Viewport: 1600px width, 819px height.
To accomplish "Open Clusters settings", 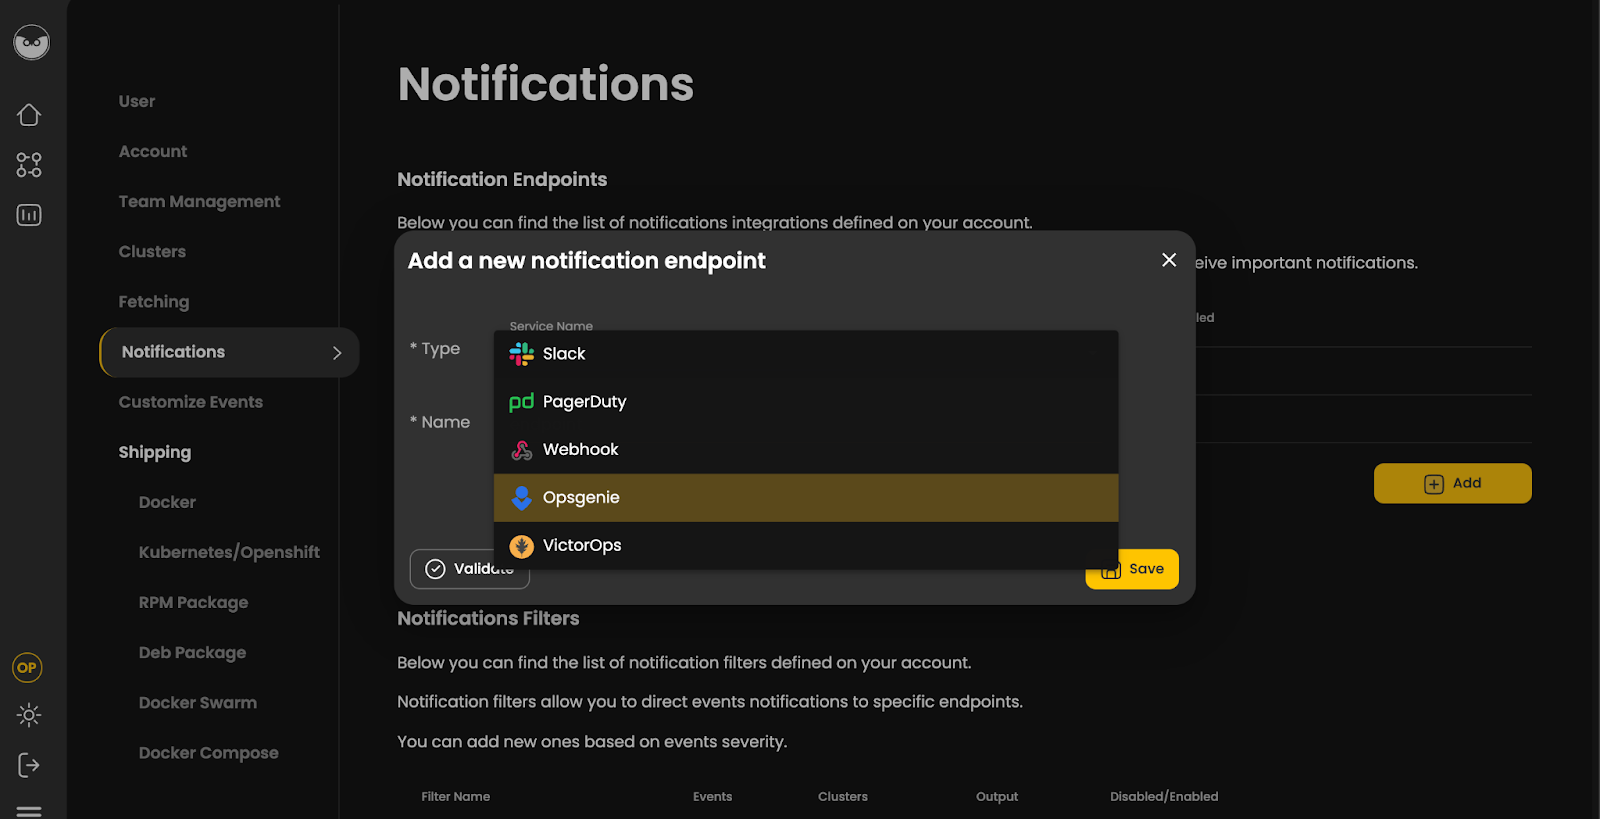I will click(x=152, y=251).
